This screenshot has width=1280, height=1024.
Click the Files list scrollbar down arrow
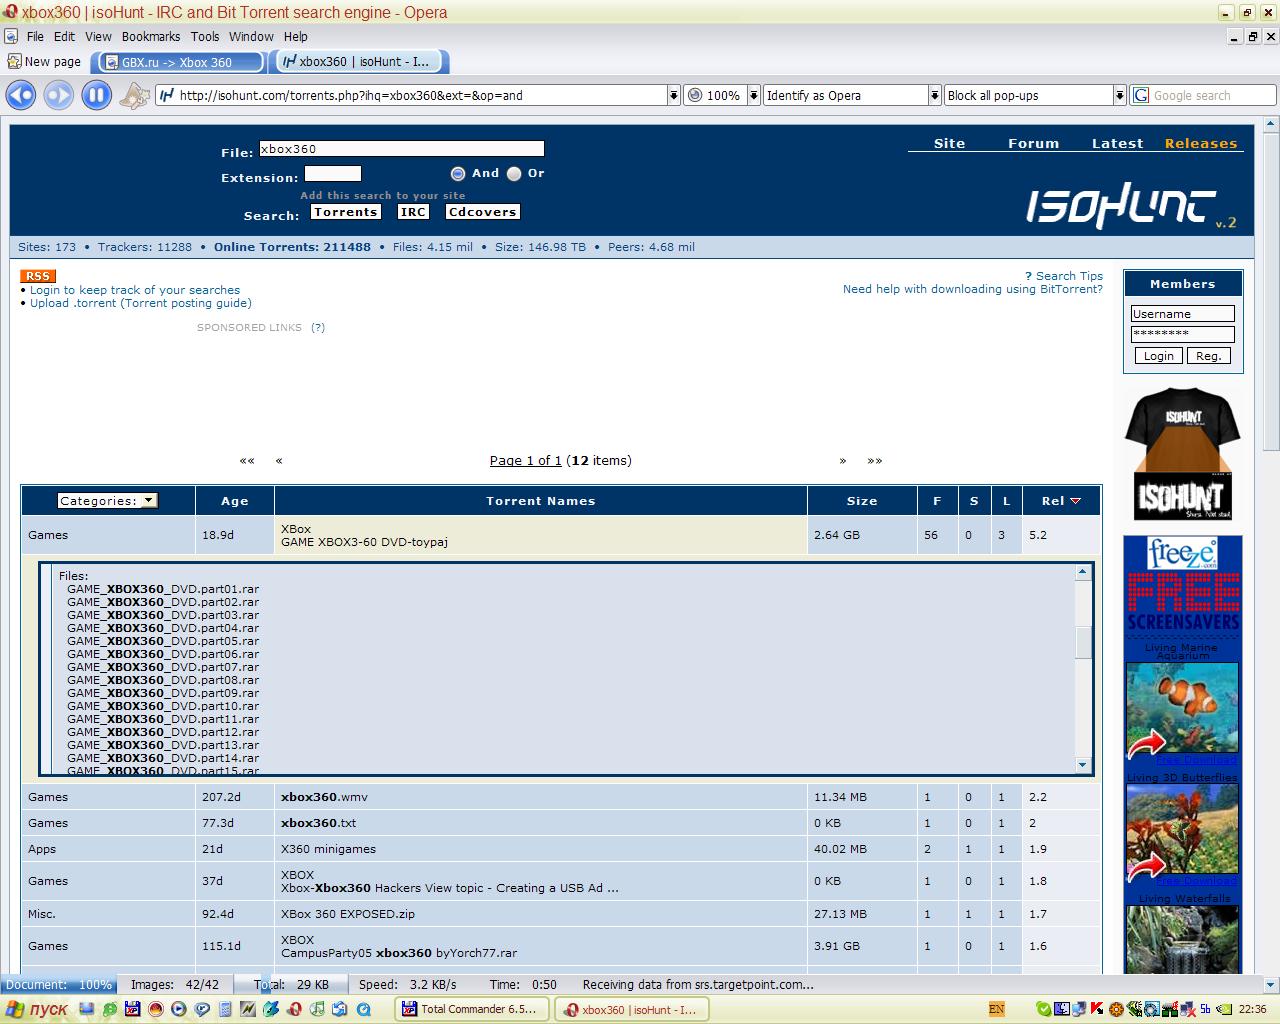click(1083, 765)
